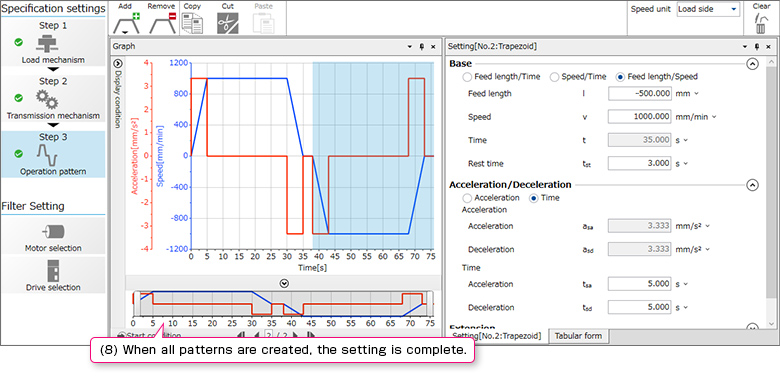Click the Acceleration time tsa input field

(x=640, y=284)
